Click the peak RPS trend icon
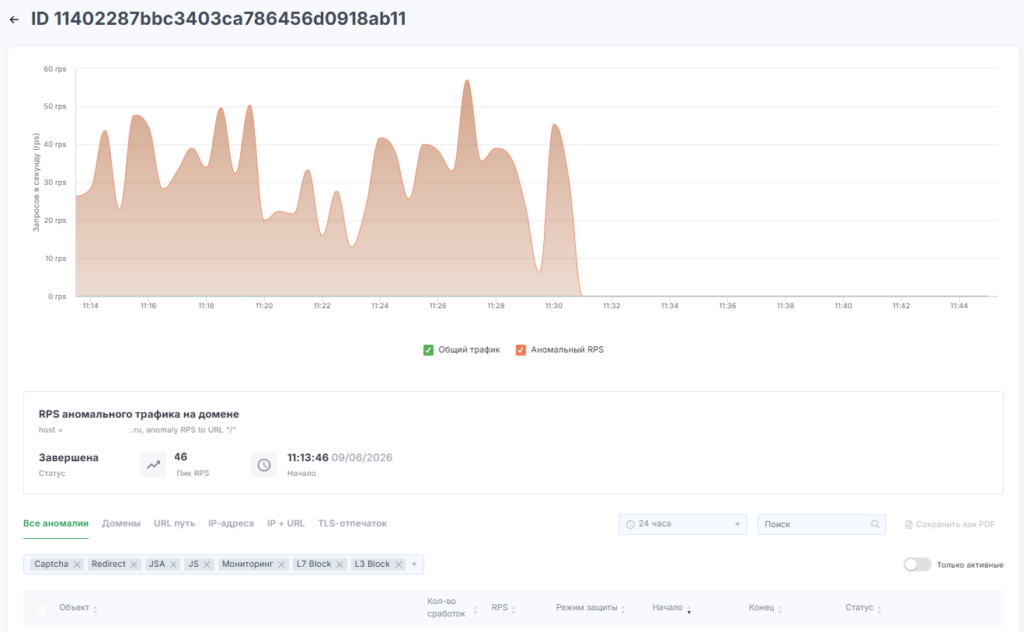 click(153, 465)
